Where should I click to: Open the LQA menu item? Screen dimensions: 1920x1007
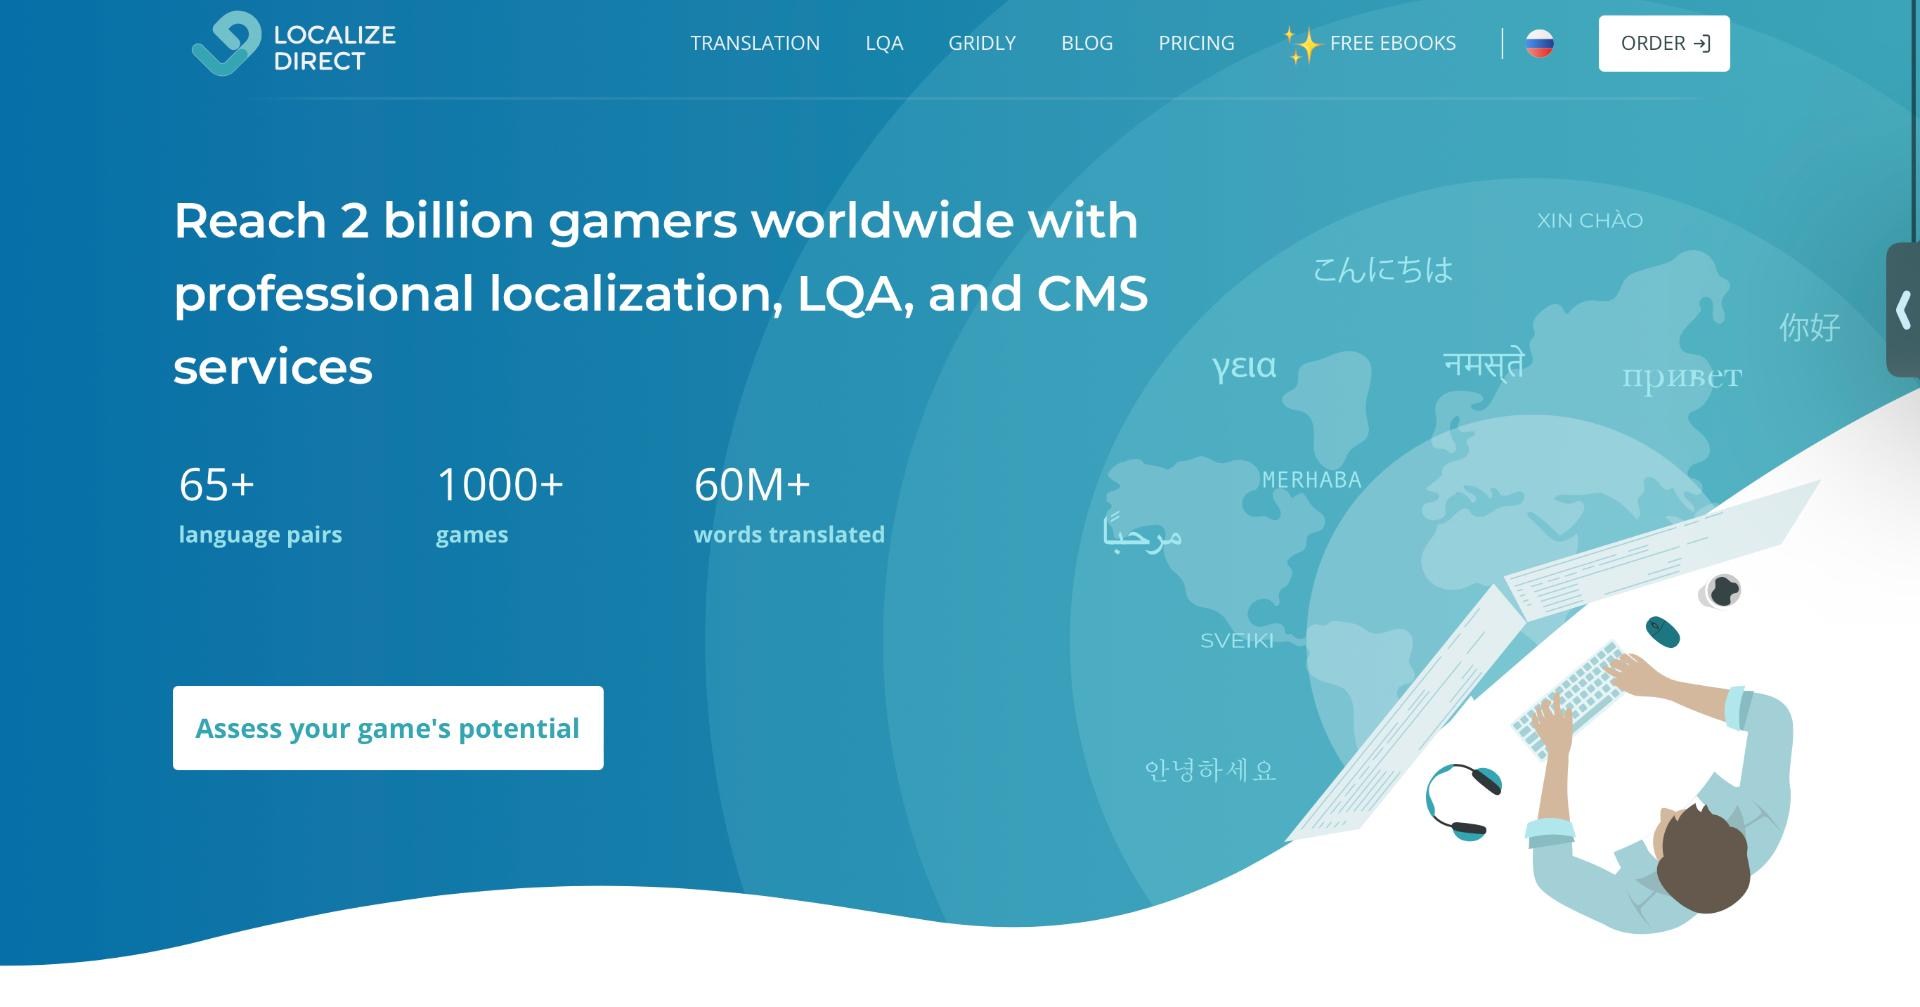pyautogui.click(x=884, y=43)
